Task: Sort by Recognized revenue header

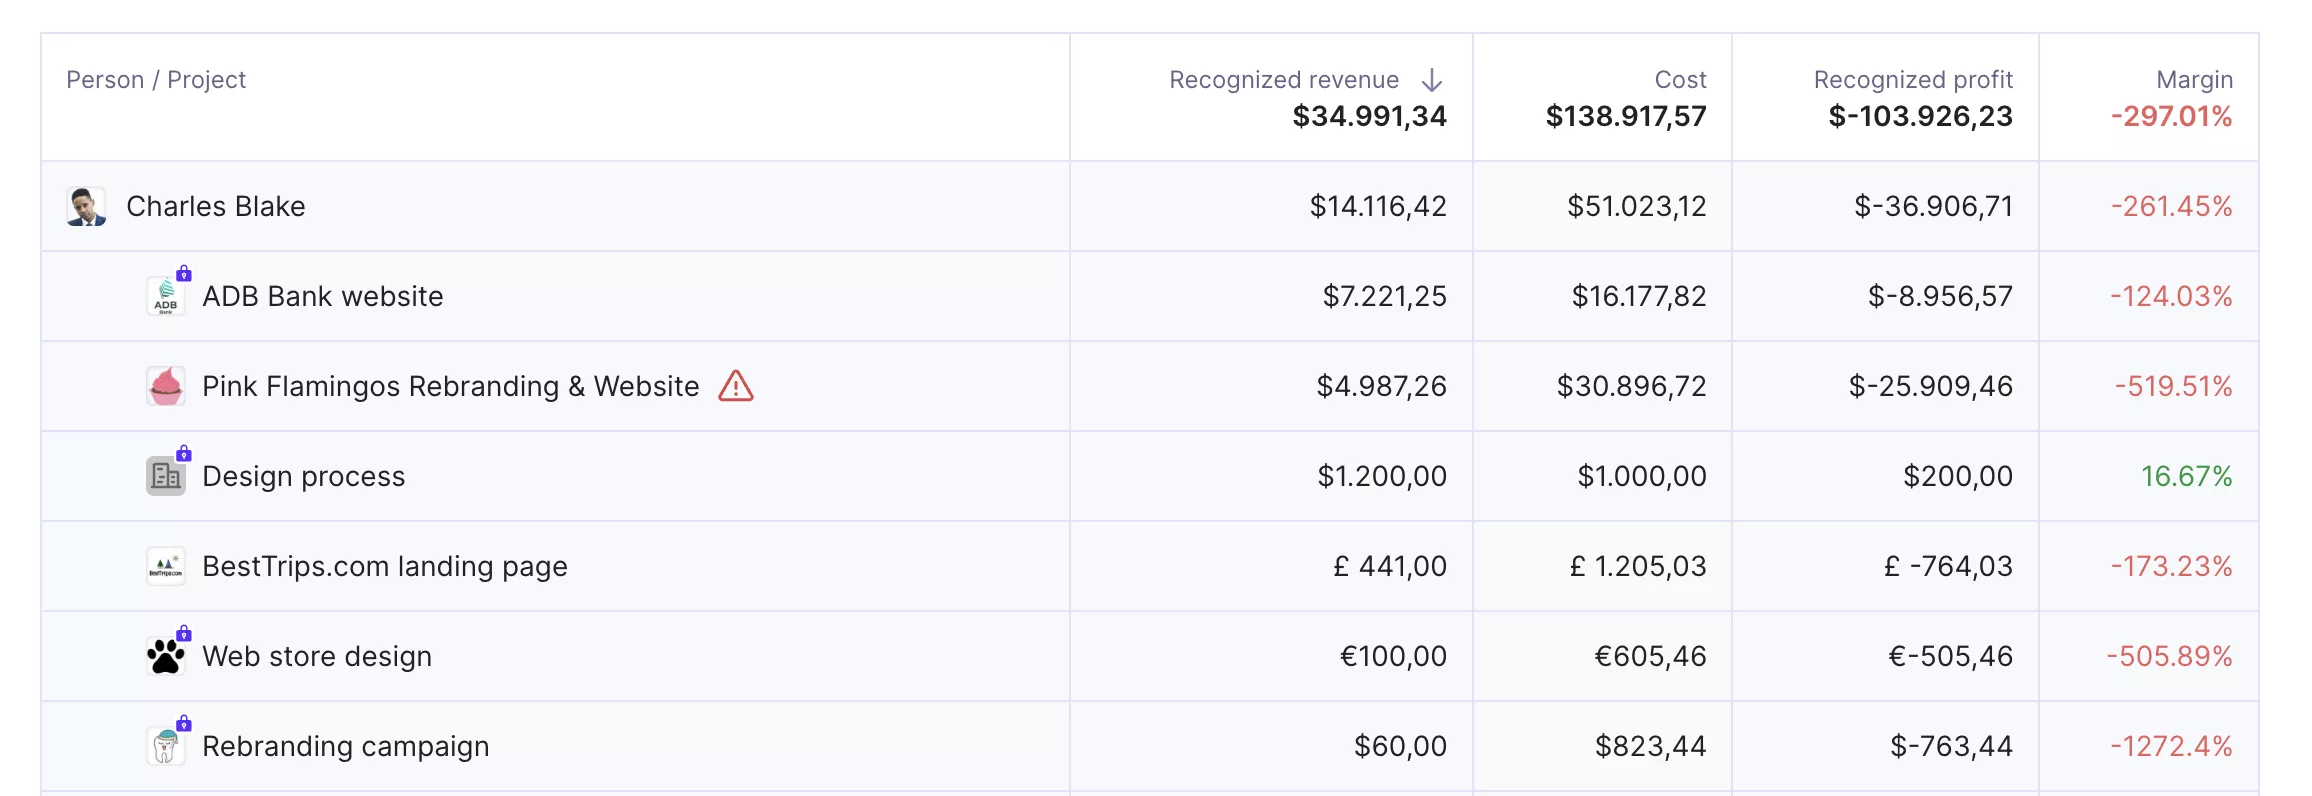Action: coord(1284,80)
